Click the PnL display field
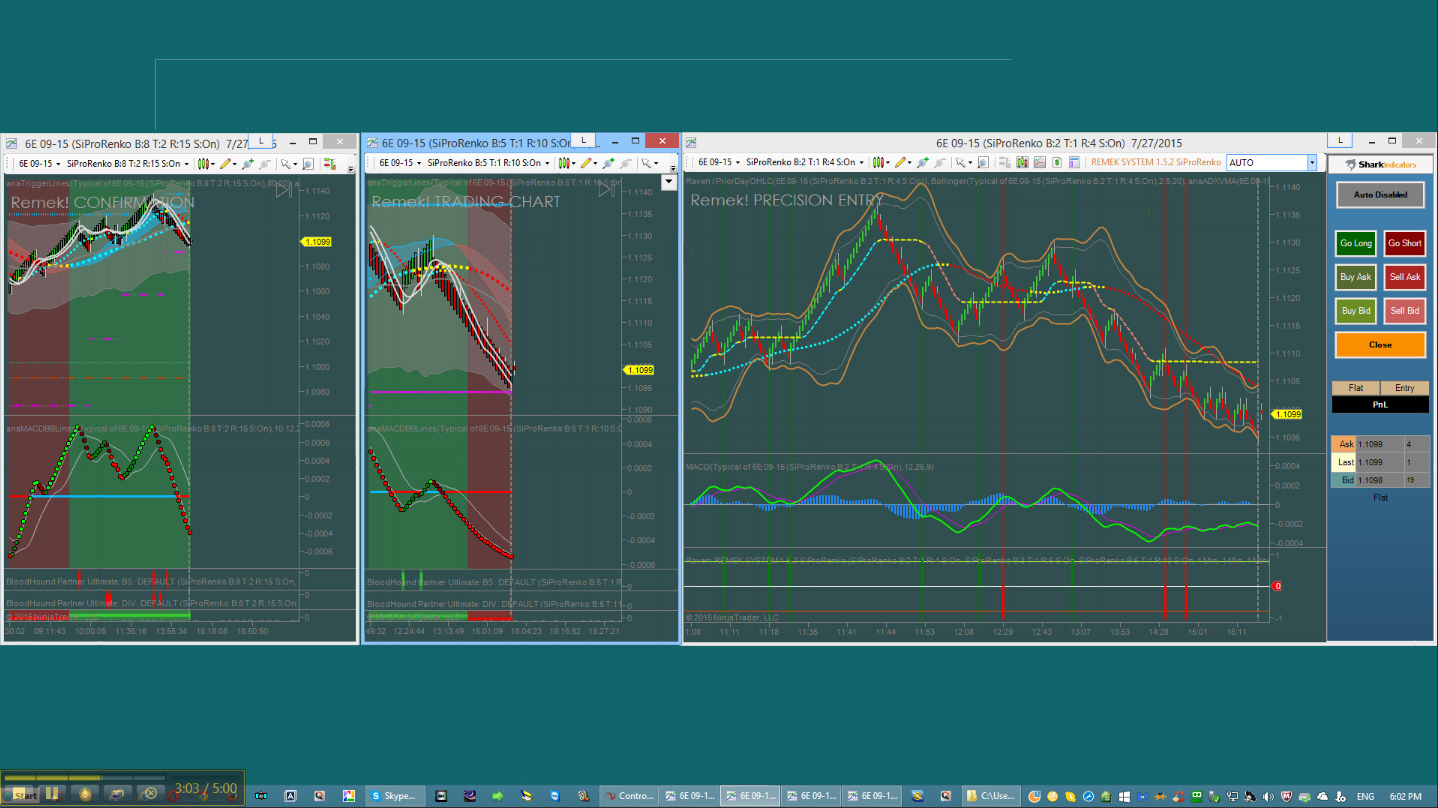The image size is (1438, 808). click(x=1380, y=405)
